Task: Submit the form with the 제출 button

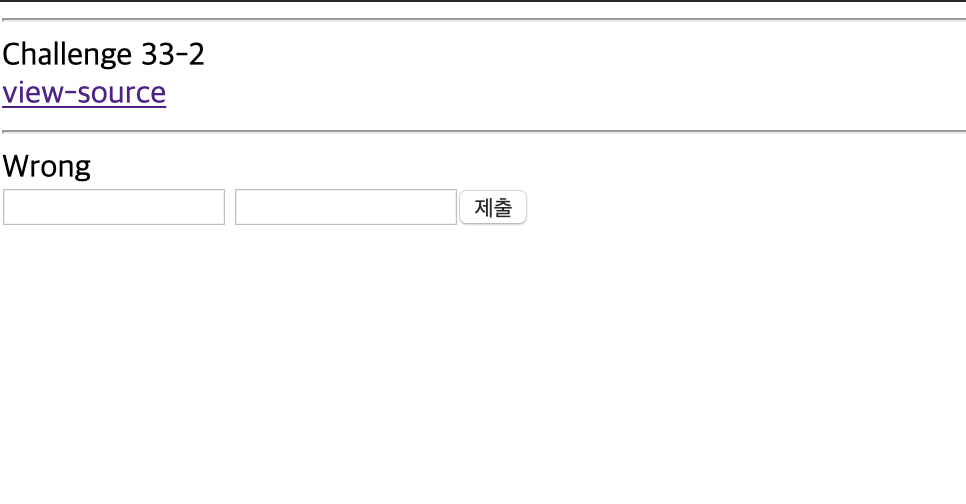Action: 493,207
